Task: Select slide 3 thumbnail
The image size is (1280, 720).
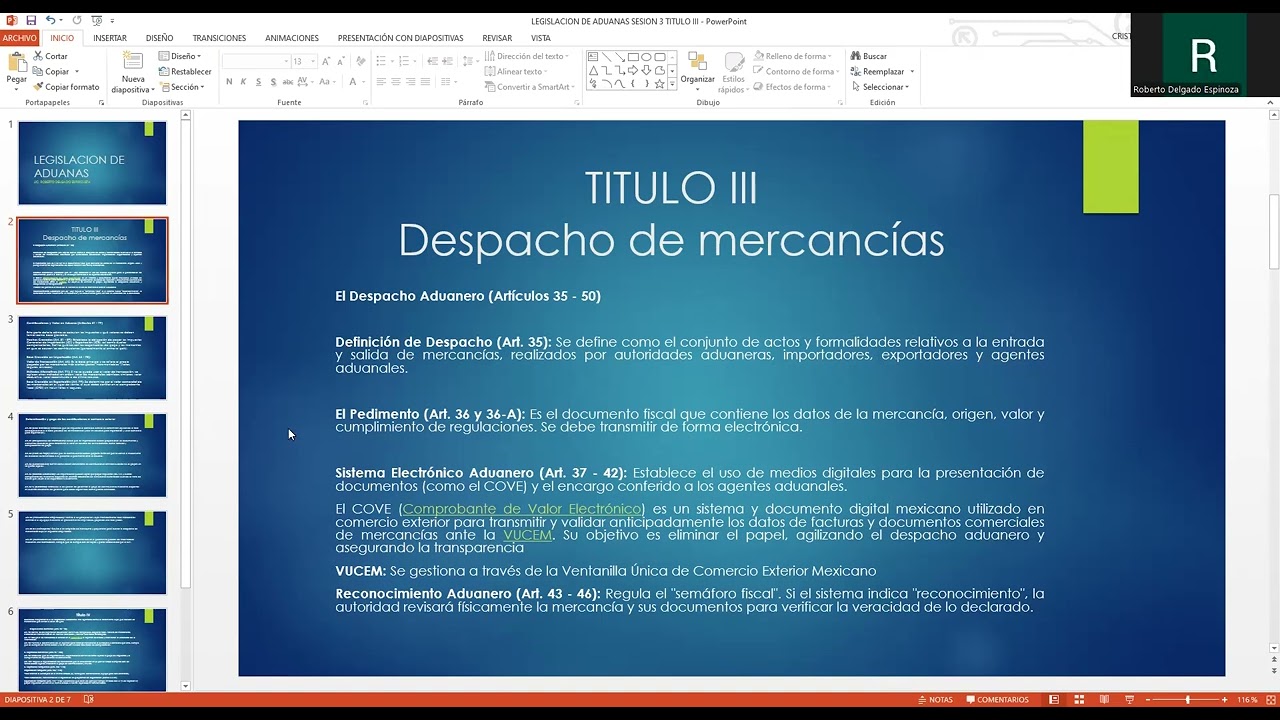Action: (x=92, y=358)
